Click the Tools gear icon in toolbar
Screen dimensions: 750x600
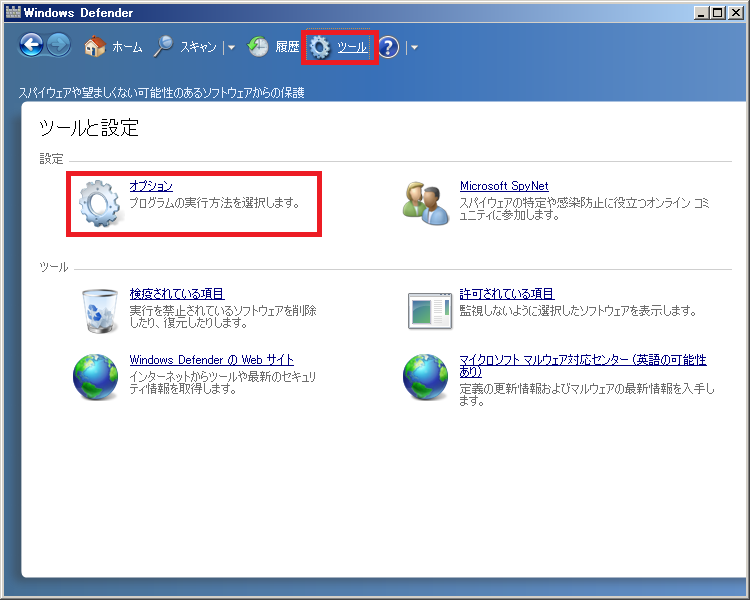pyautogui.click(x=320, y=47)
